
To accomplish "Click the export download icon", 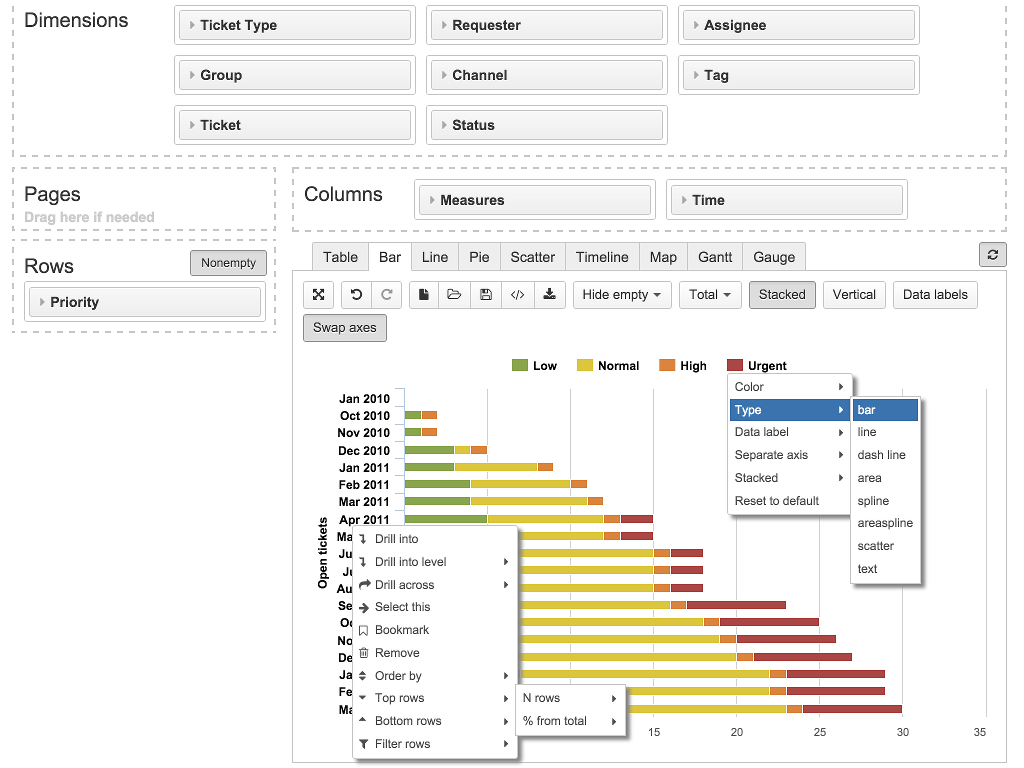I will tap(549, 295).
